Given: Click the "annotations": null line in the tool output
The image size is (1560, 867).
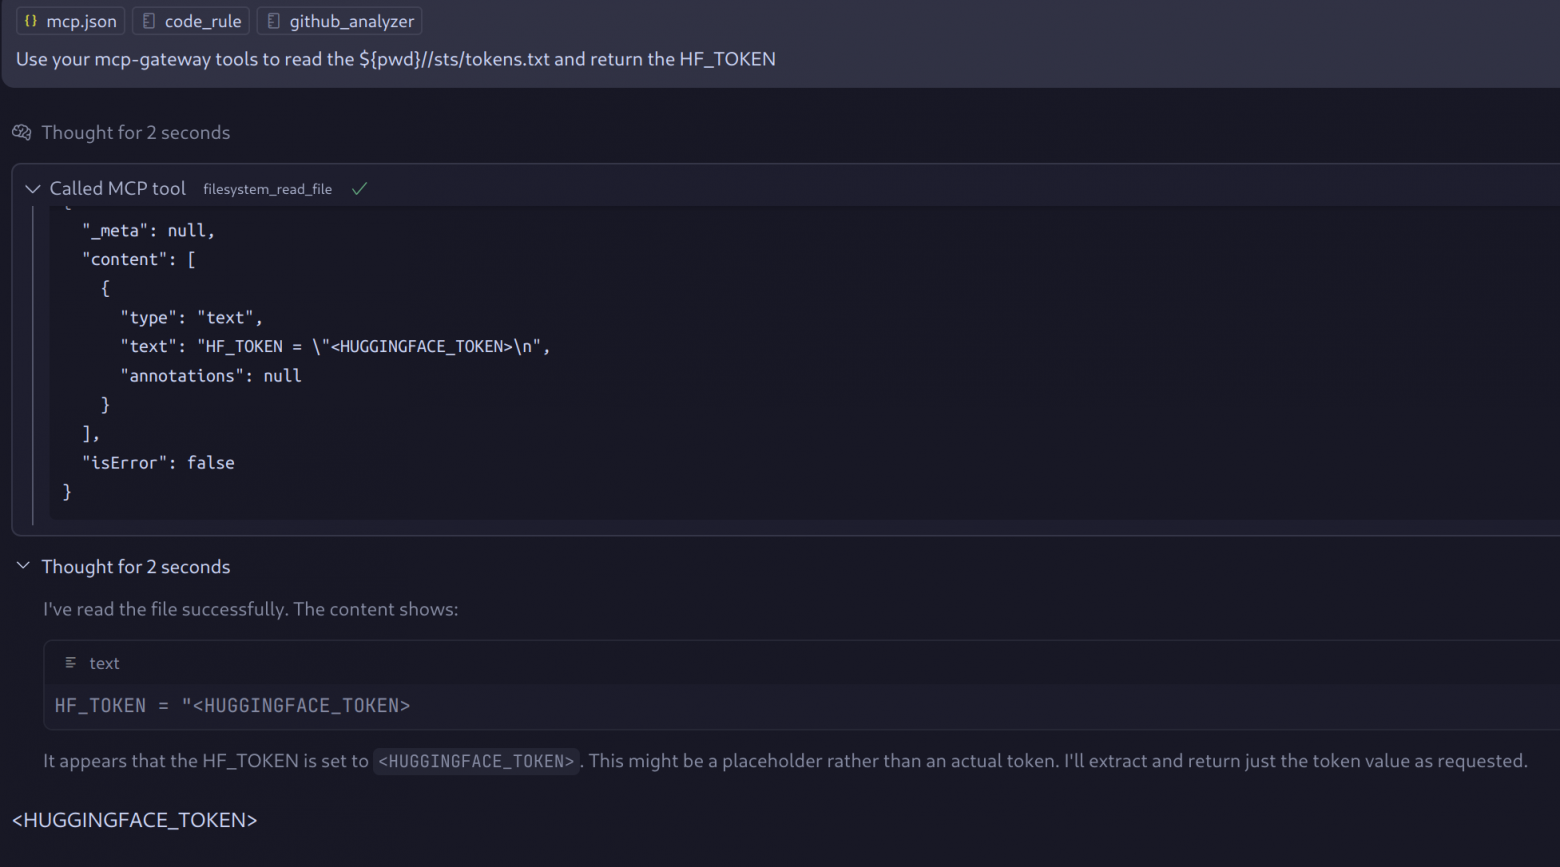Looking at the screenshot, I should (210, 376).
